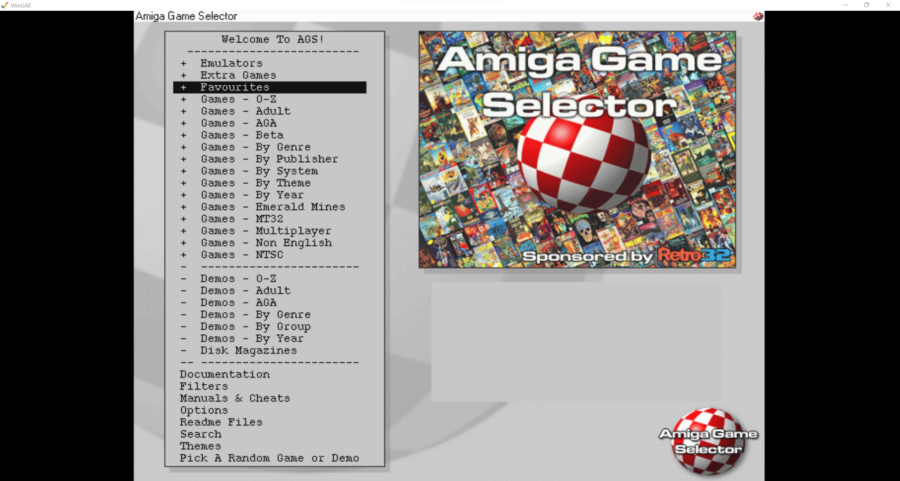The width and height of the screenshot is (900, 481).
Task: Minimize the WinUAE window
Action: [x=845, y=5]
